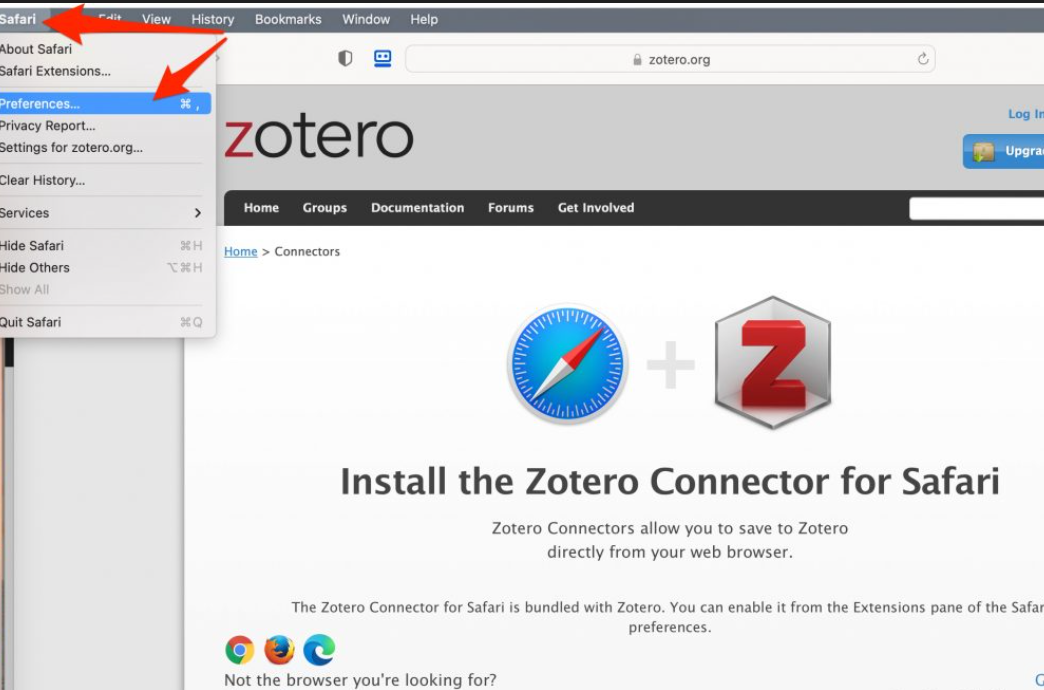Click the privacy shield icon in Safari toolbar

(x=345, y=59)
